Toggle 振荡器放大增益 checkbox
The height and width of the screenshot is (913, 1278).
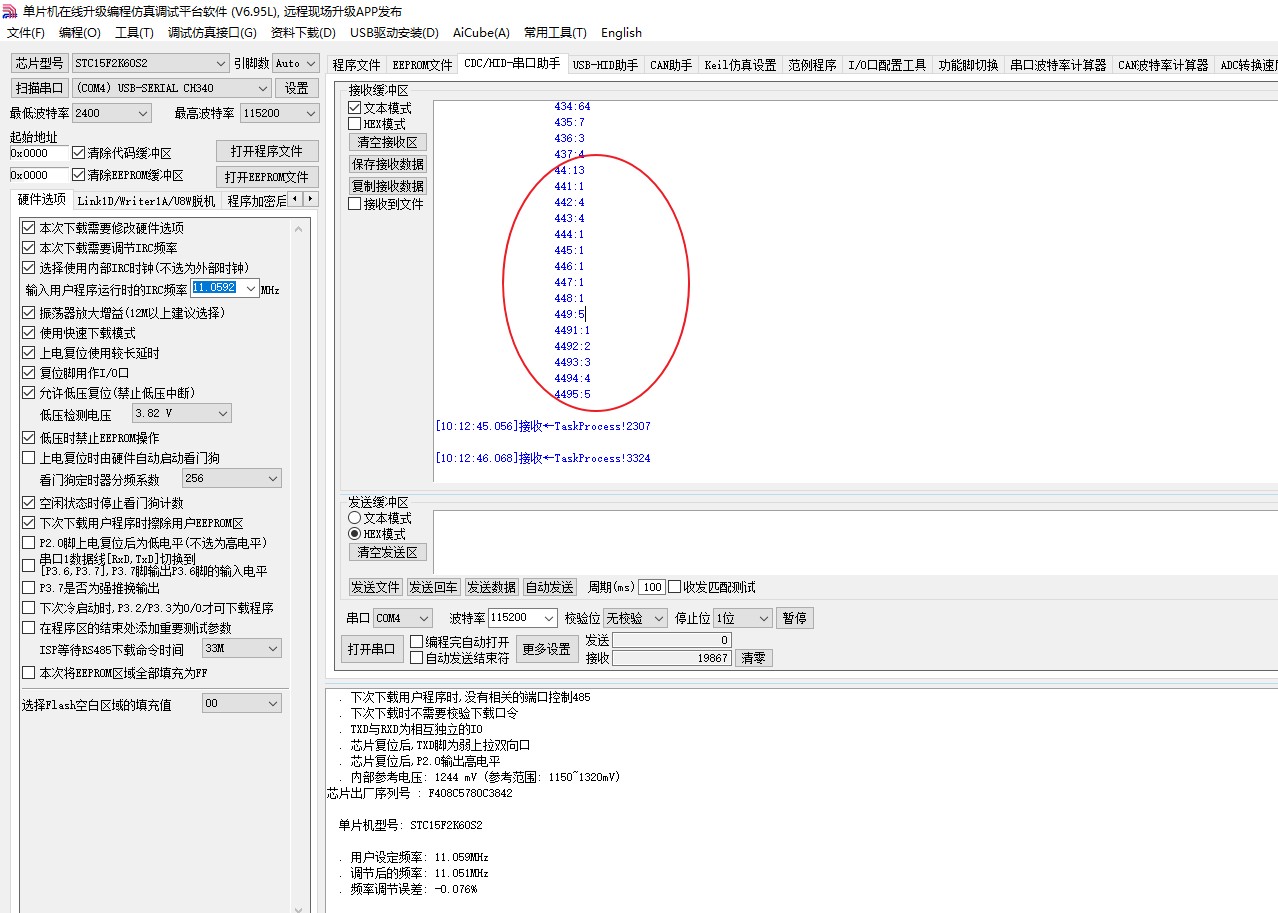(x=28, y=313)
